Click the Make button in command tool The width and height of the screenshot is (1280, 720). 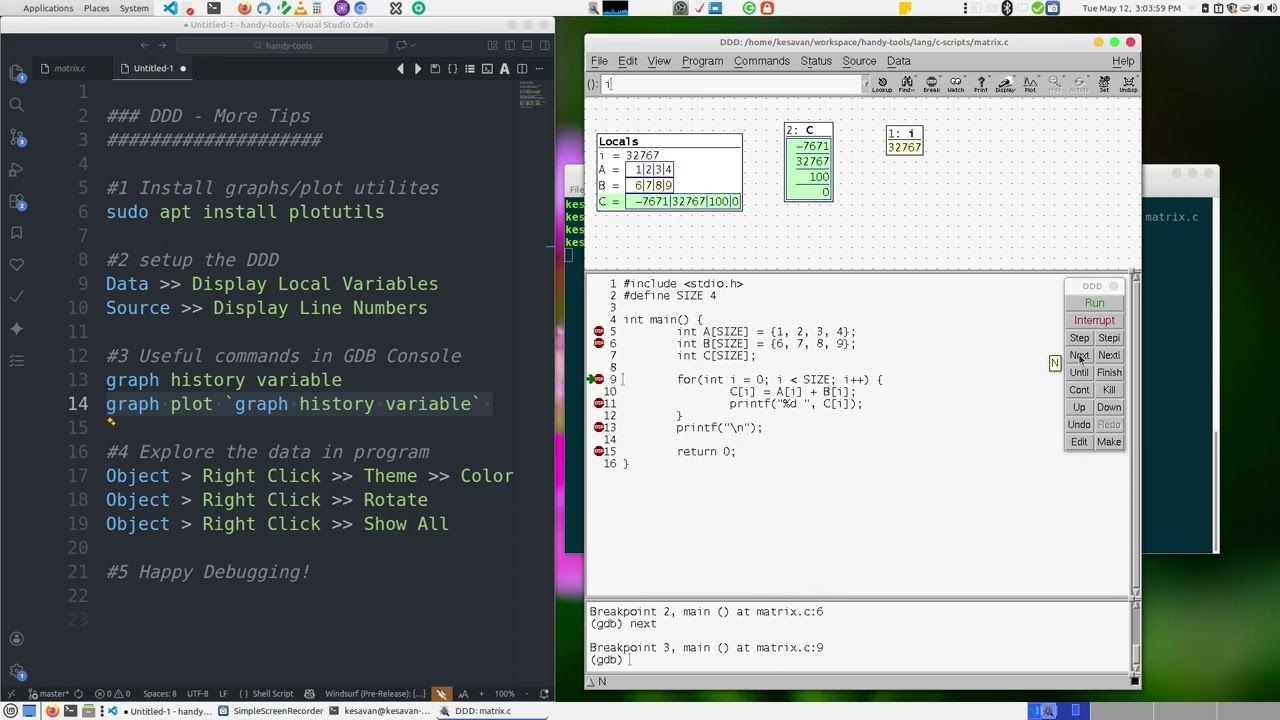pyautogui.click(x=1109, y=442)
